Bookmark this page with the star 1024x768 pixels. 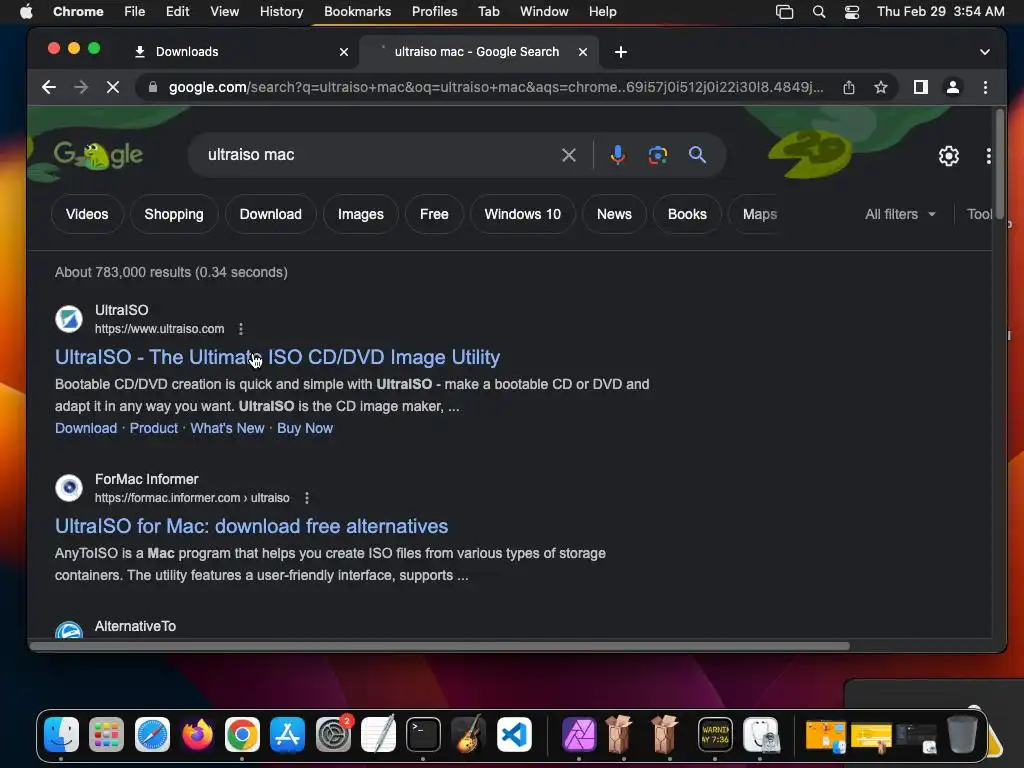tap(880, 87)
